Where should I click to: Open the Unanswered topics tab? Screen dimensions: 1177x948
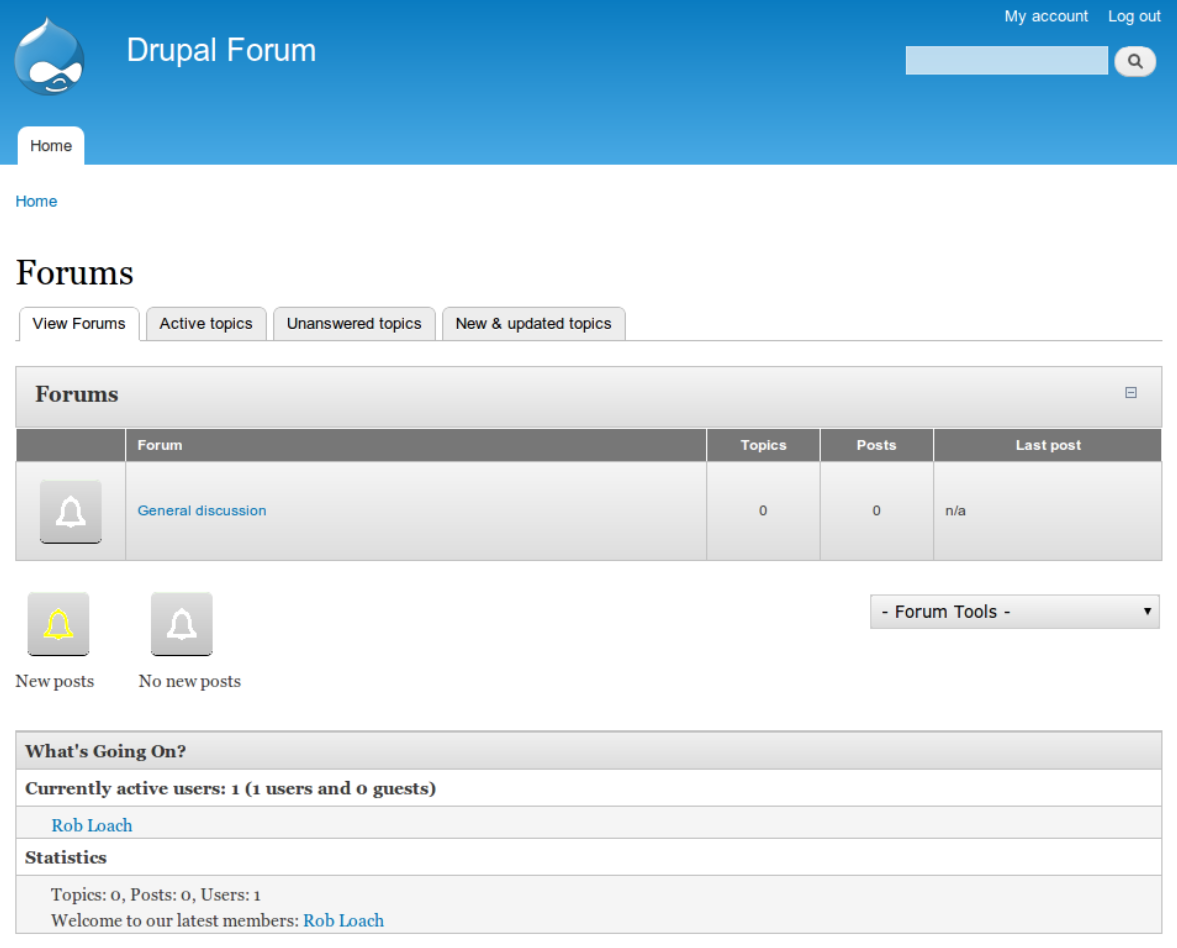pos(354,323)
